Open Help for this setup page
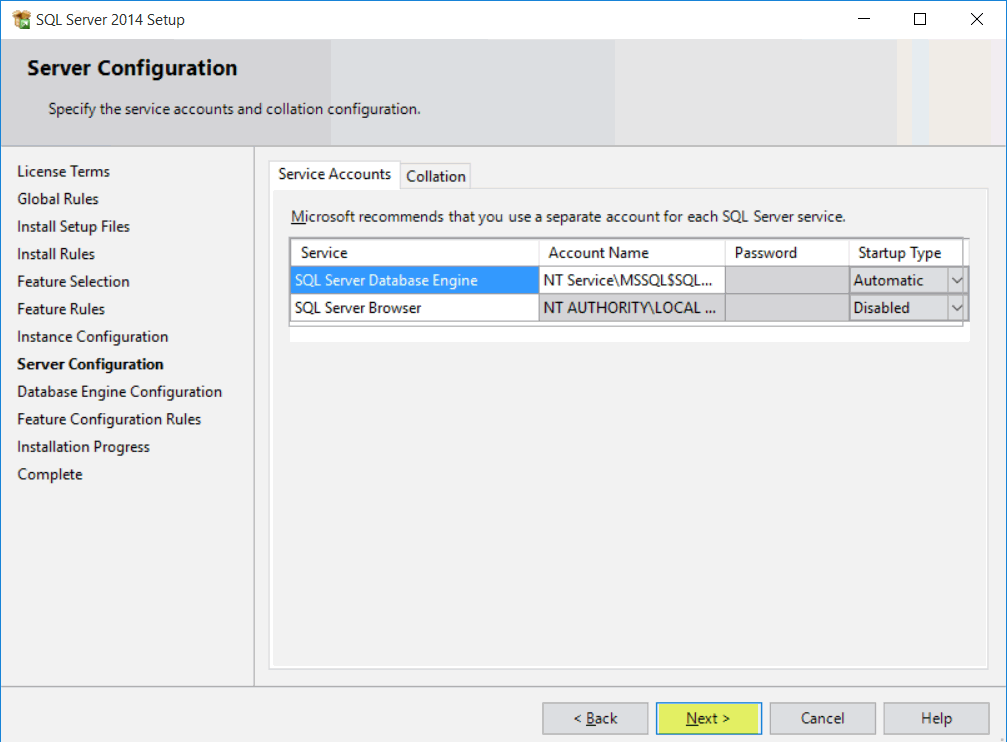 [936, 718]
